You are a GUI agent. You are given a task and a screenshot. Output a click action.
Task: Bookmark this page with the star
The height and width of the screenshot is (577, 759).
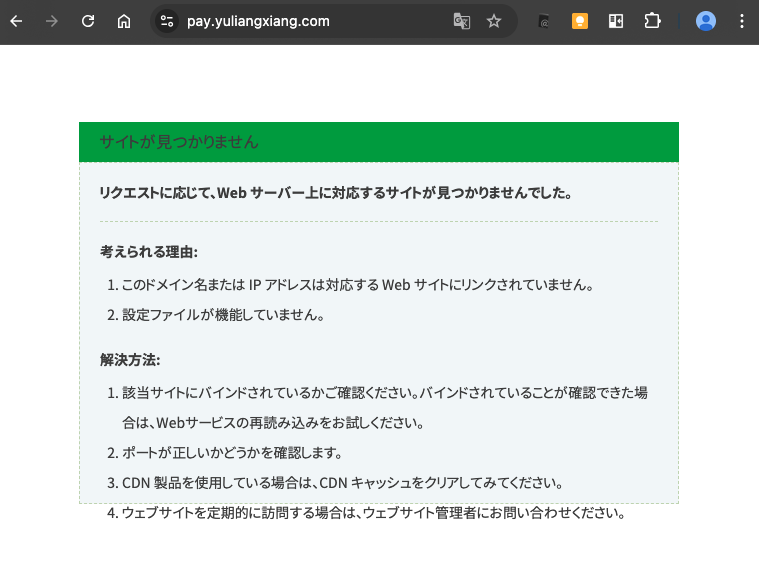click(x=494, y=21)
